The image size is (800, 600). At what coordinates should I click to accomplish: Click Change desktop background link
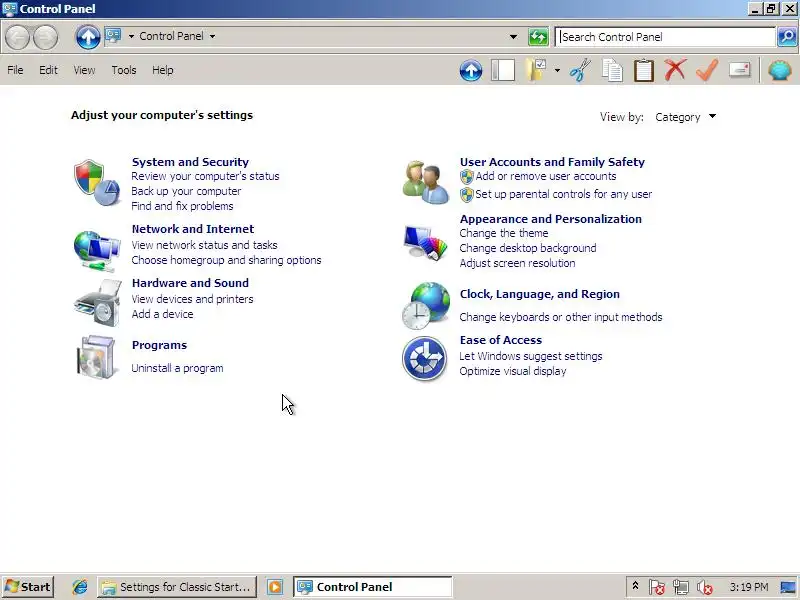[528, 248]
